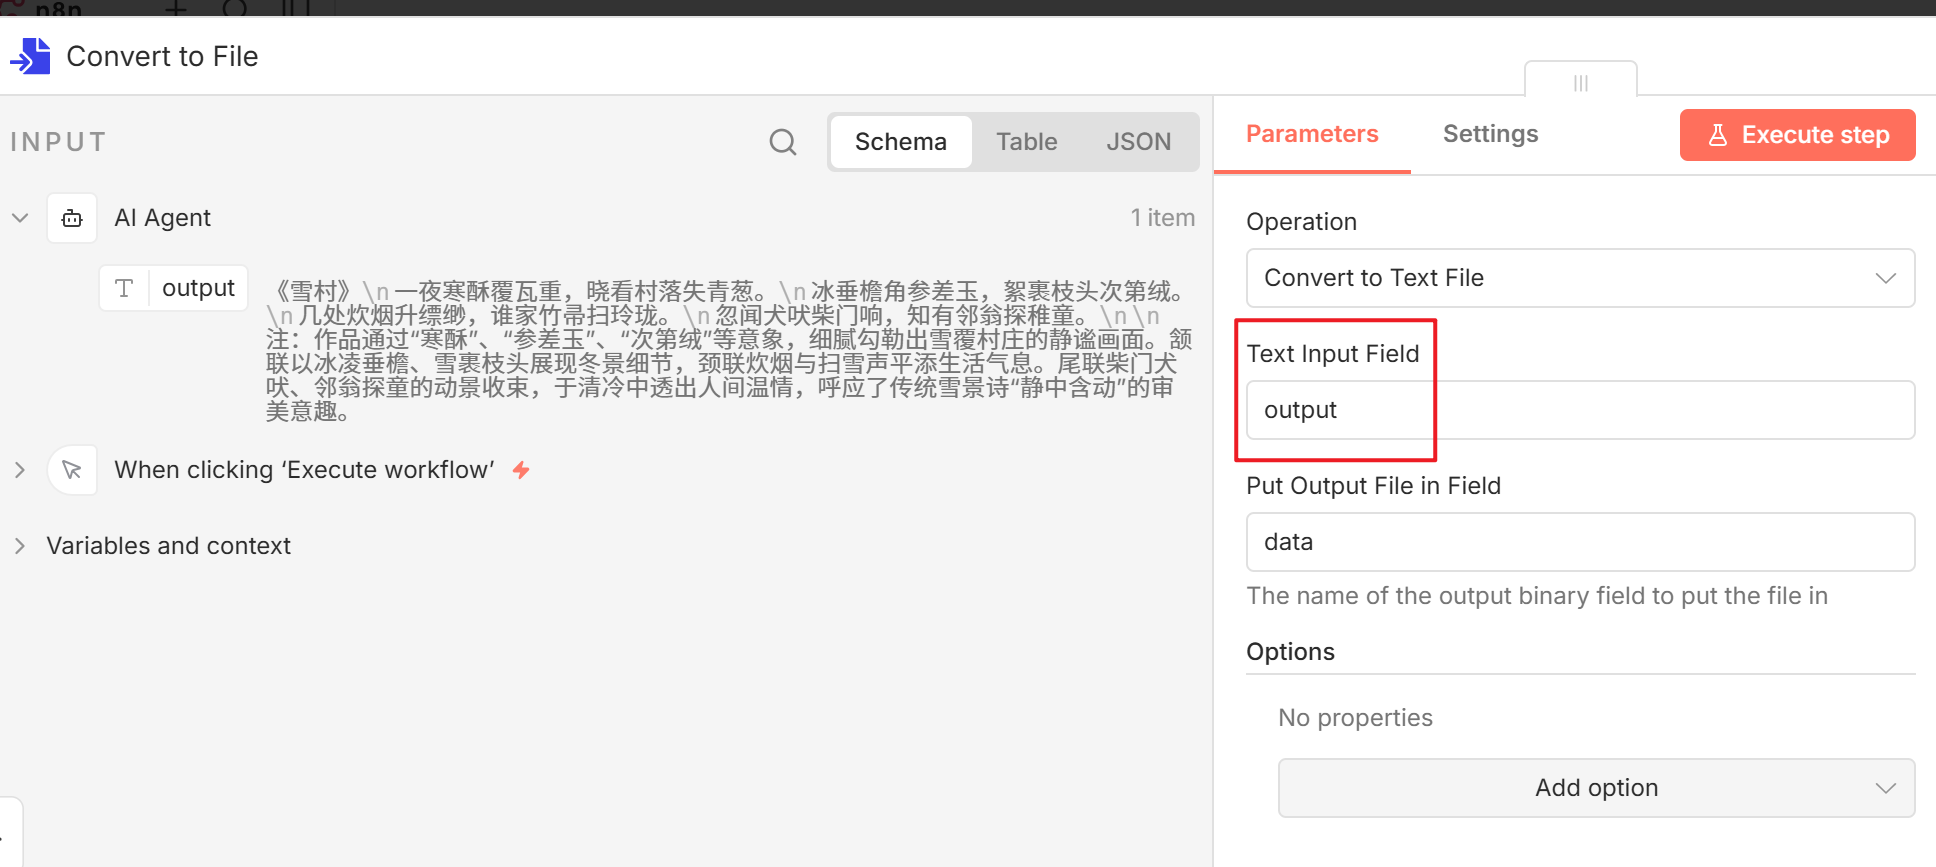Viewport: 1936px width, 867px height.
Task: Click the Convert to File node icon
Action: coord(31,57)
